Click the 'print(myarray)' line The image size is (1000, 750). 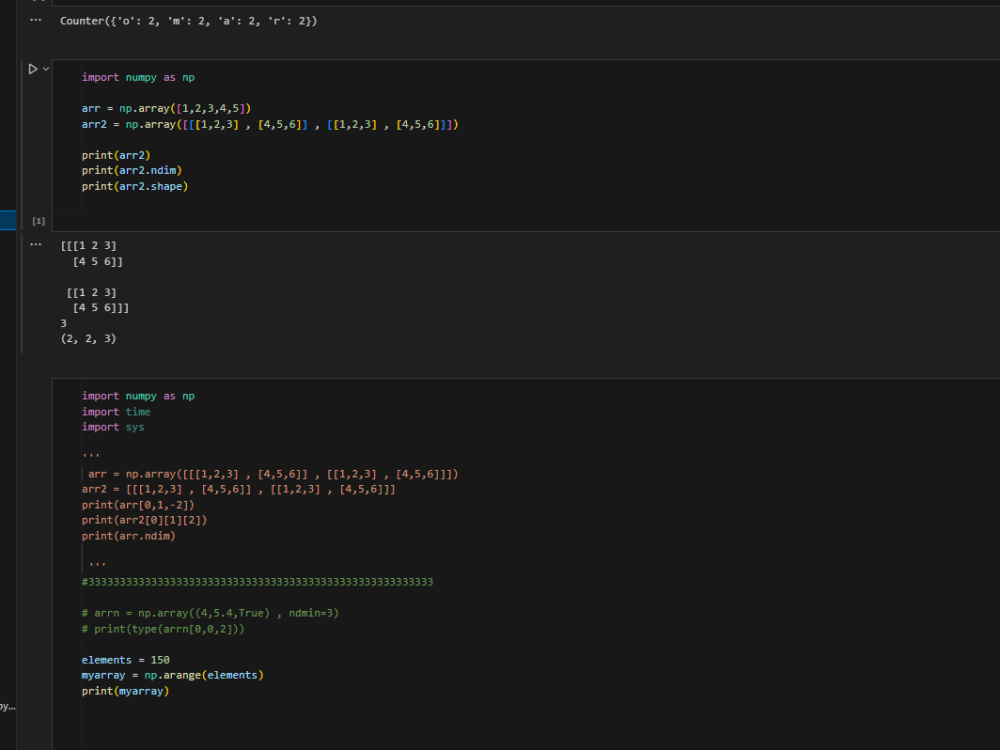126,691
